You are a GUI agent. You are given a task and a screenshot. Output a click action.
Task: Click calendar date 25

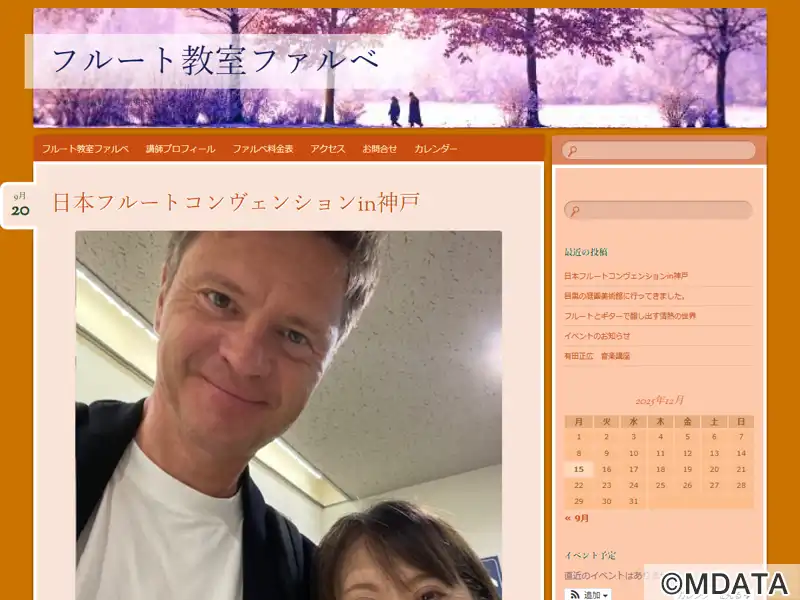pyautogui.click(x=660, y=486)
